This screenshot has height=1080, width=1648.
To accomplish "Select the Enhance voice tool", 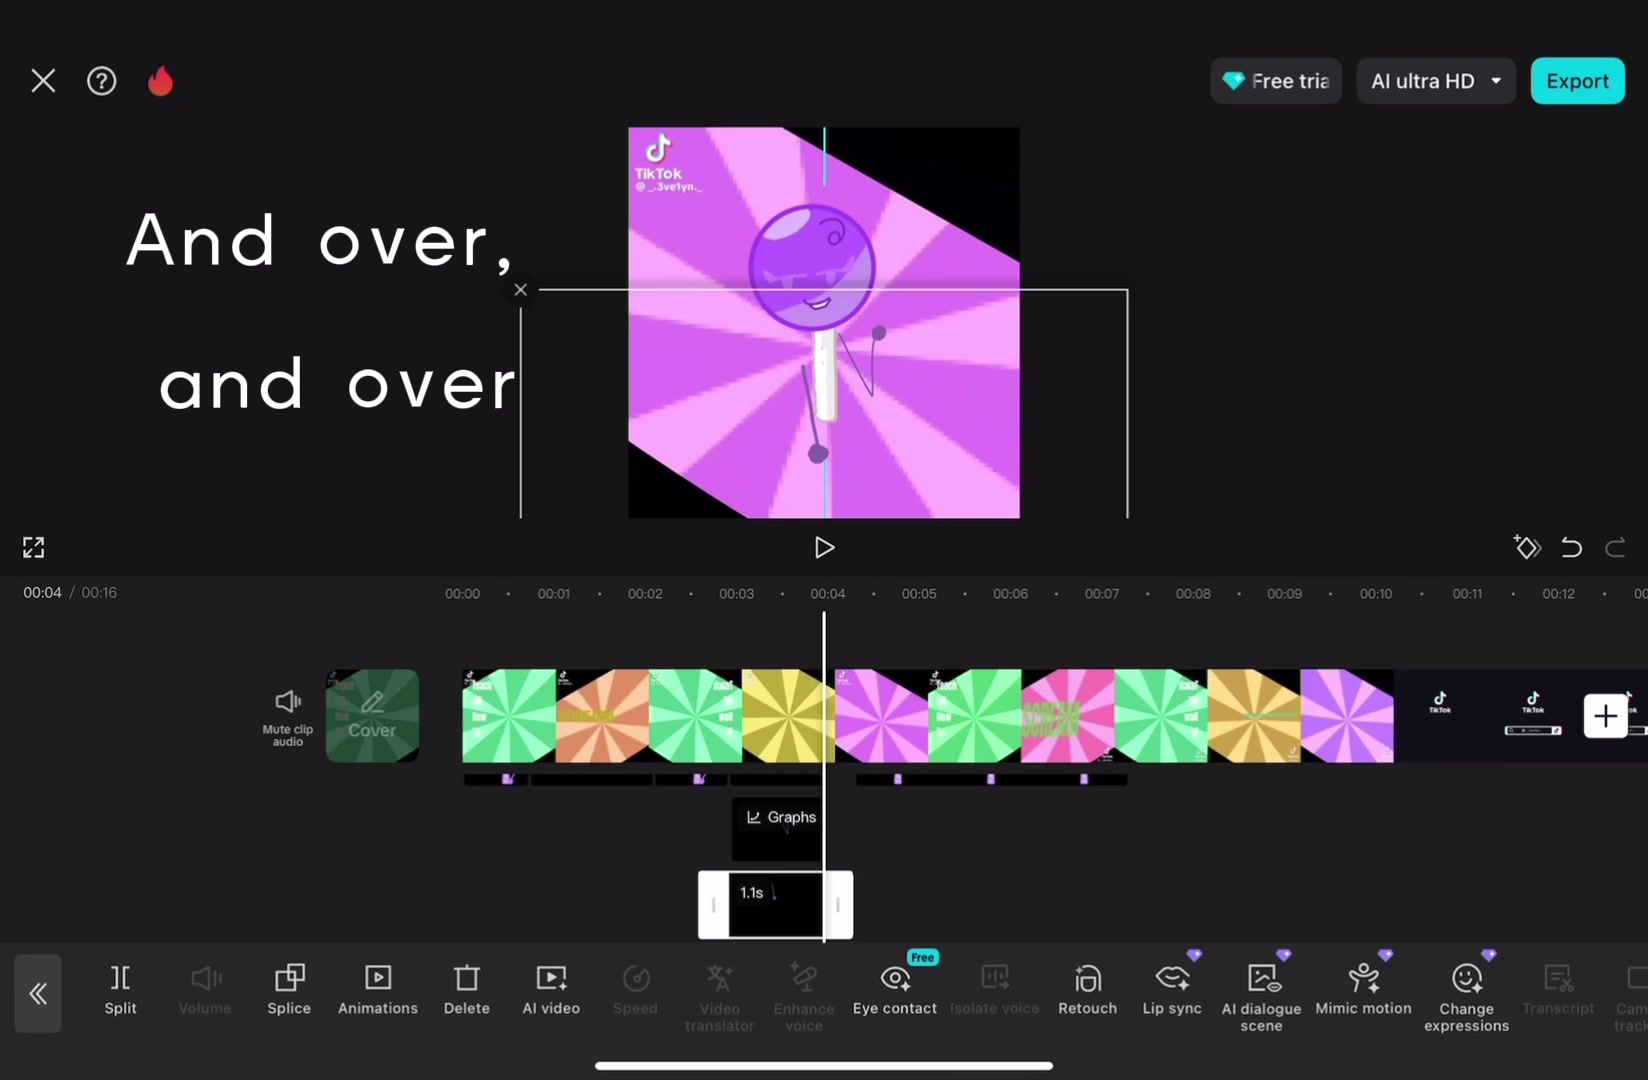I will (x=804, y=997).
